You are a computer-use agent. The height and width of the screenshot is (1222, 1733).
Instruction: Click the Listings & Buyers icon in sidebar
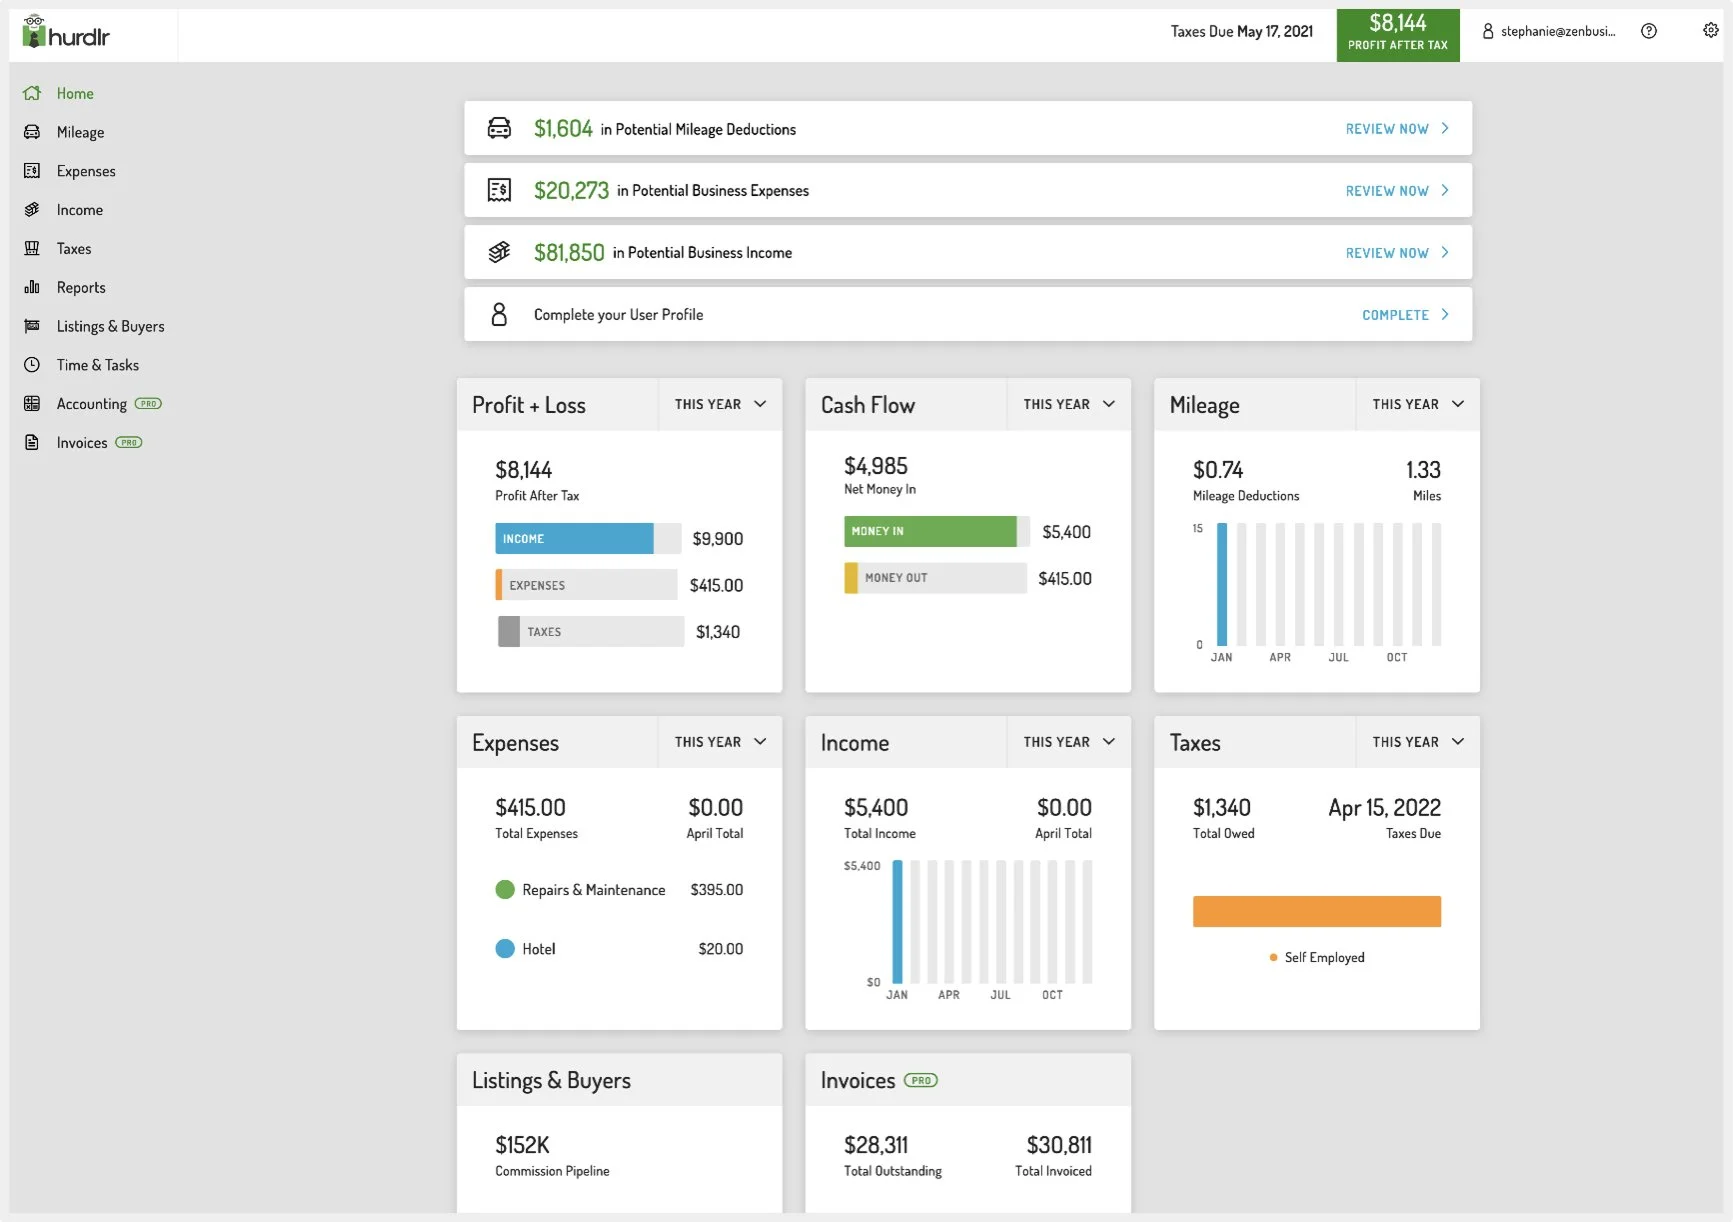(32, 326)
